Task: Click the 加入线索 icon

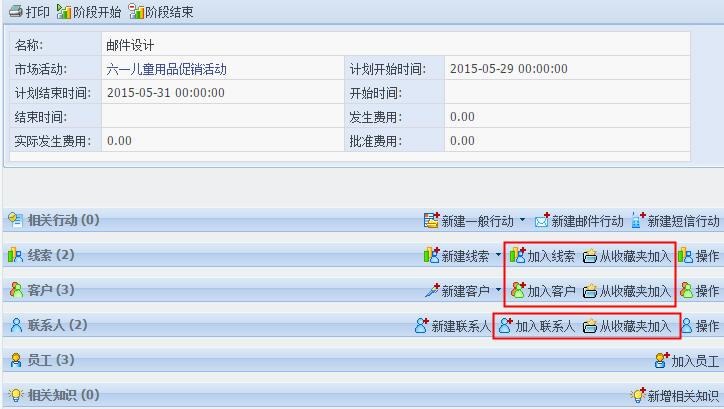Action: (x=518, y=255)
